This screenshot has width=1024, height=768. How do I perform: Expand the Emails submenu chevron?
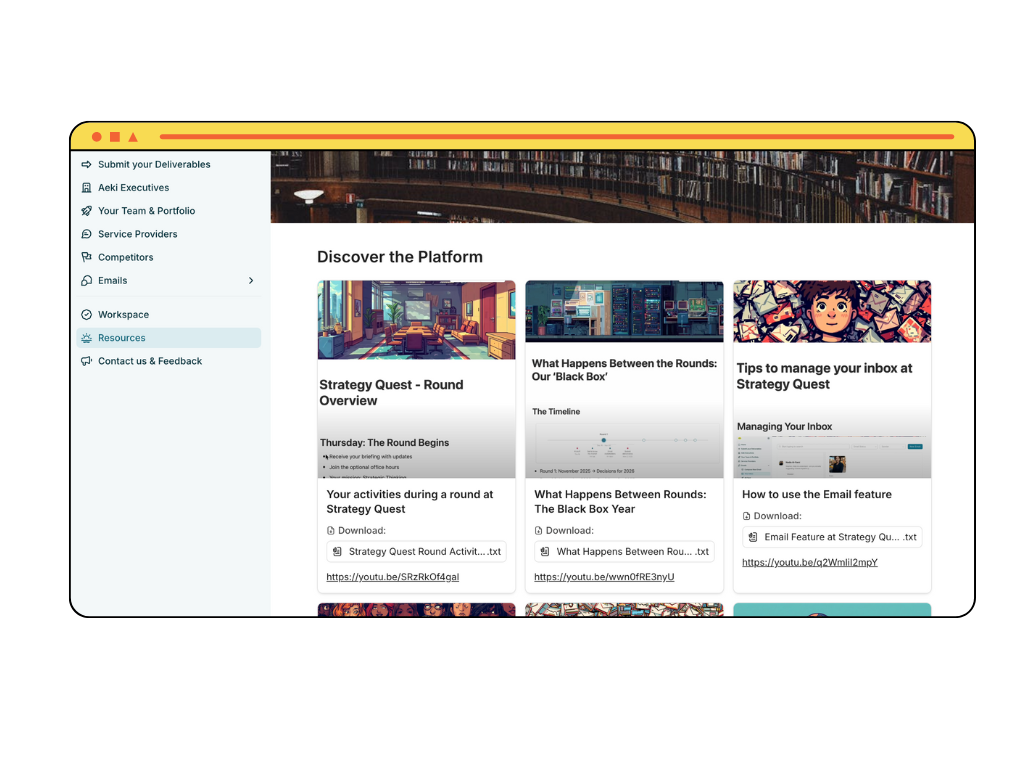[x=251, y=281]
